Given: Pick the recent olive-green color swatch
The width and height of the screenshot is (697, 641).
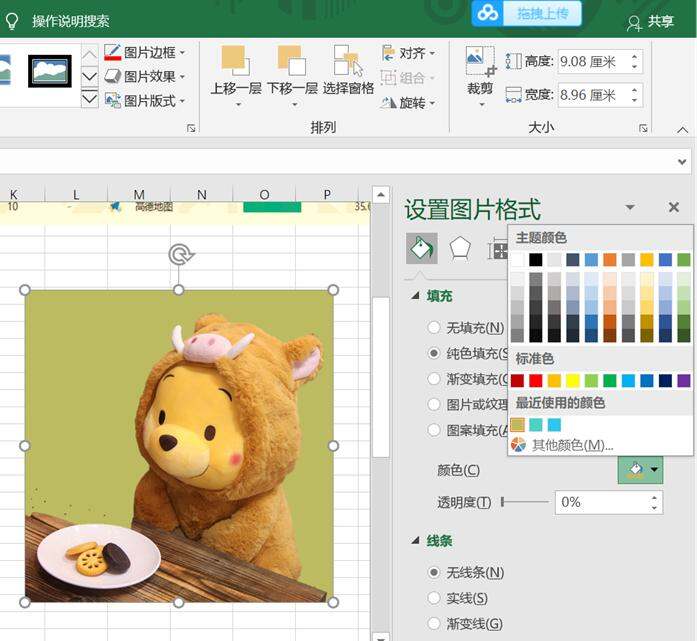Looking at the screenshot, I should (x=517, y=425).
